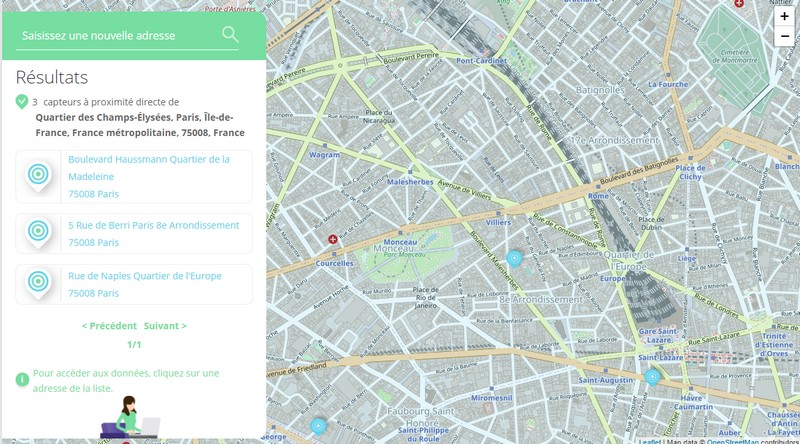Click the green check marker icon in Résultats
Viewport: 800px width, 444px height.
click(21, 102)
